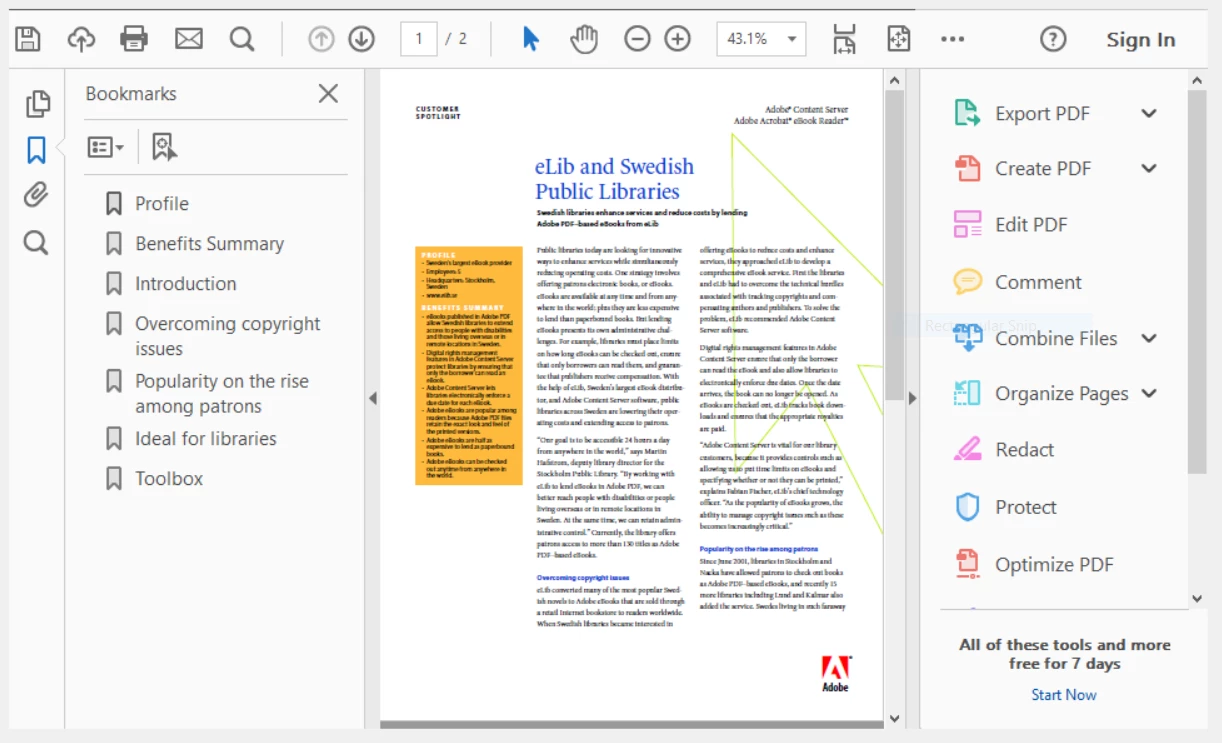Open the Attachments paperclip panel
1222x743 pixels.
pos(37,194)
